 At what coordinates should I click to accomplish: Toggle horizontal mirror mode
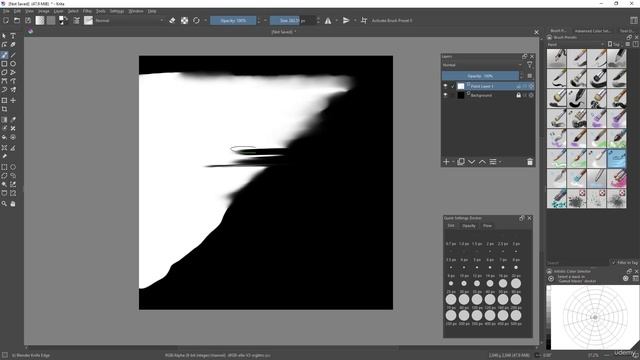coord(328,20)
